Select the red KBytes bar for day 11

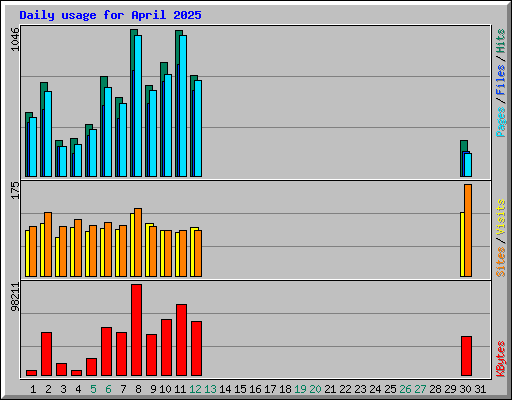pos(181,340)
